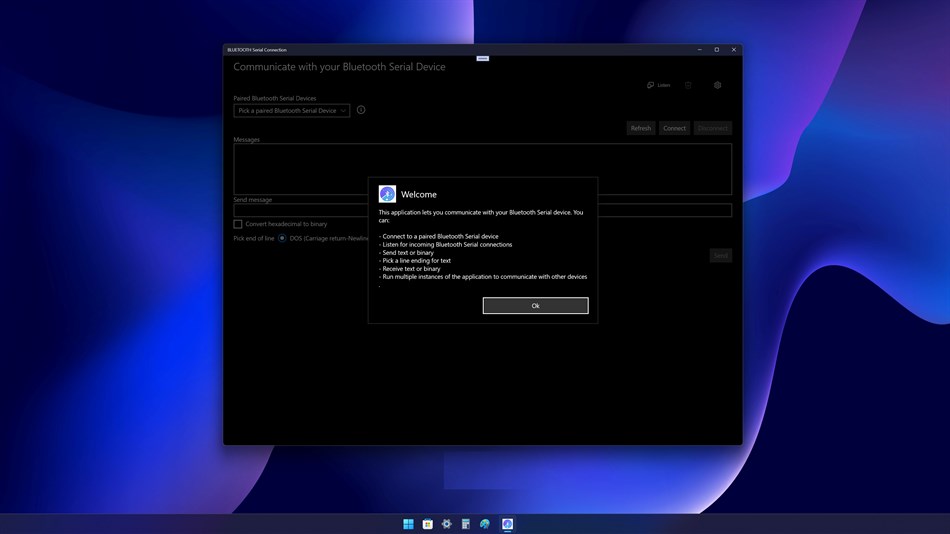Open the Windows Start menu
950x534 pixels.
pos(408,524)
